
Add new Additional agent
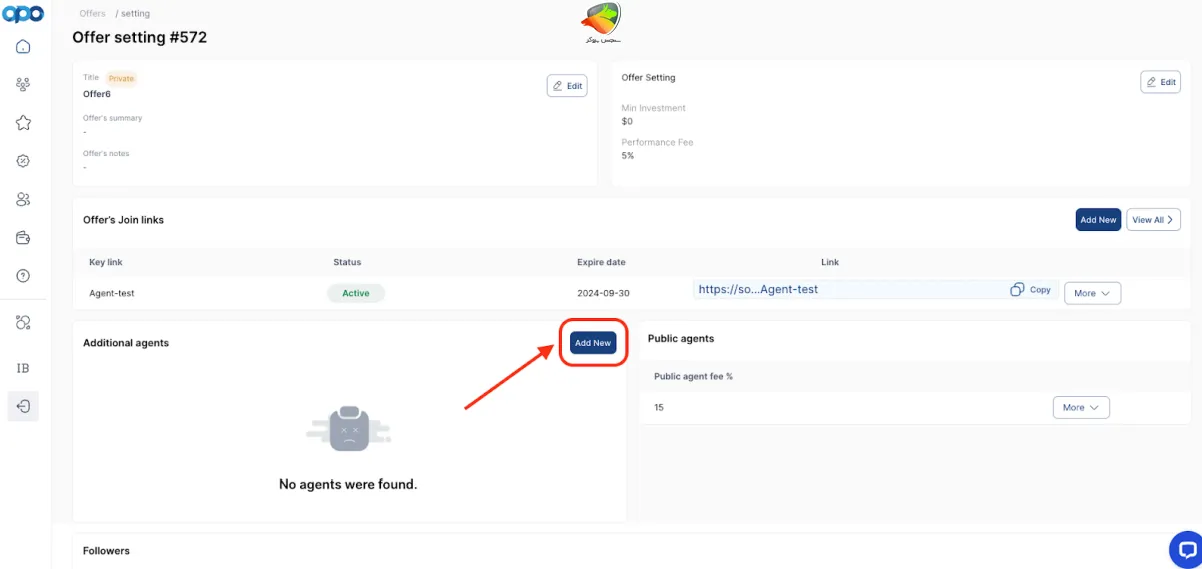[x=593, y=343]
